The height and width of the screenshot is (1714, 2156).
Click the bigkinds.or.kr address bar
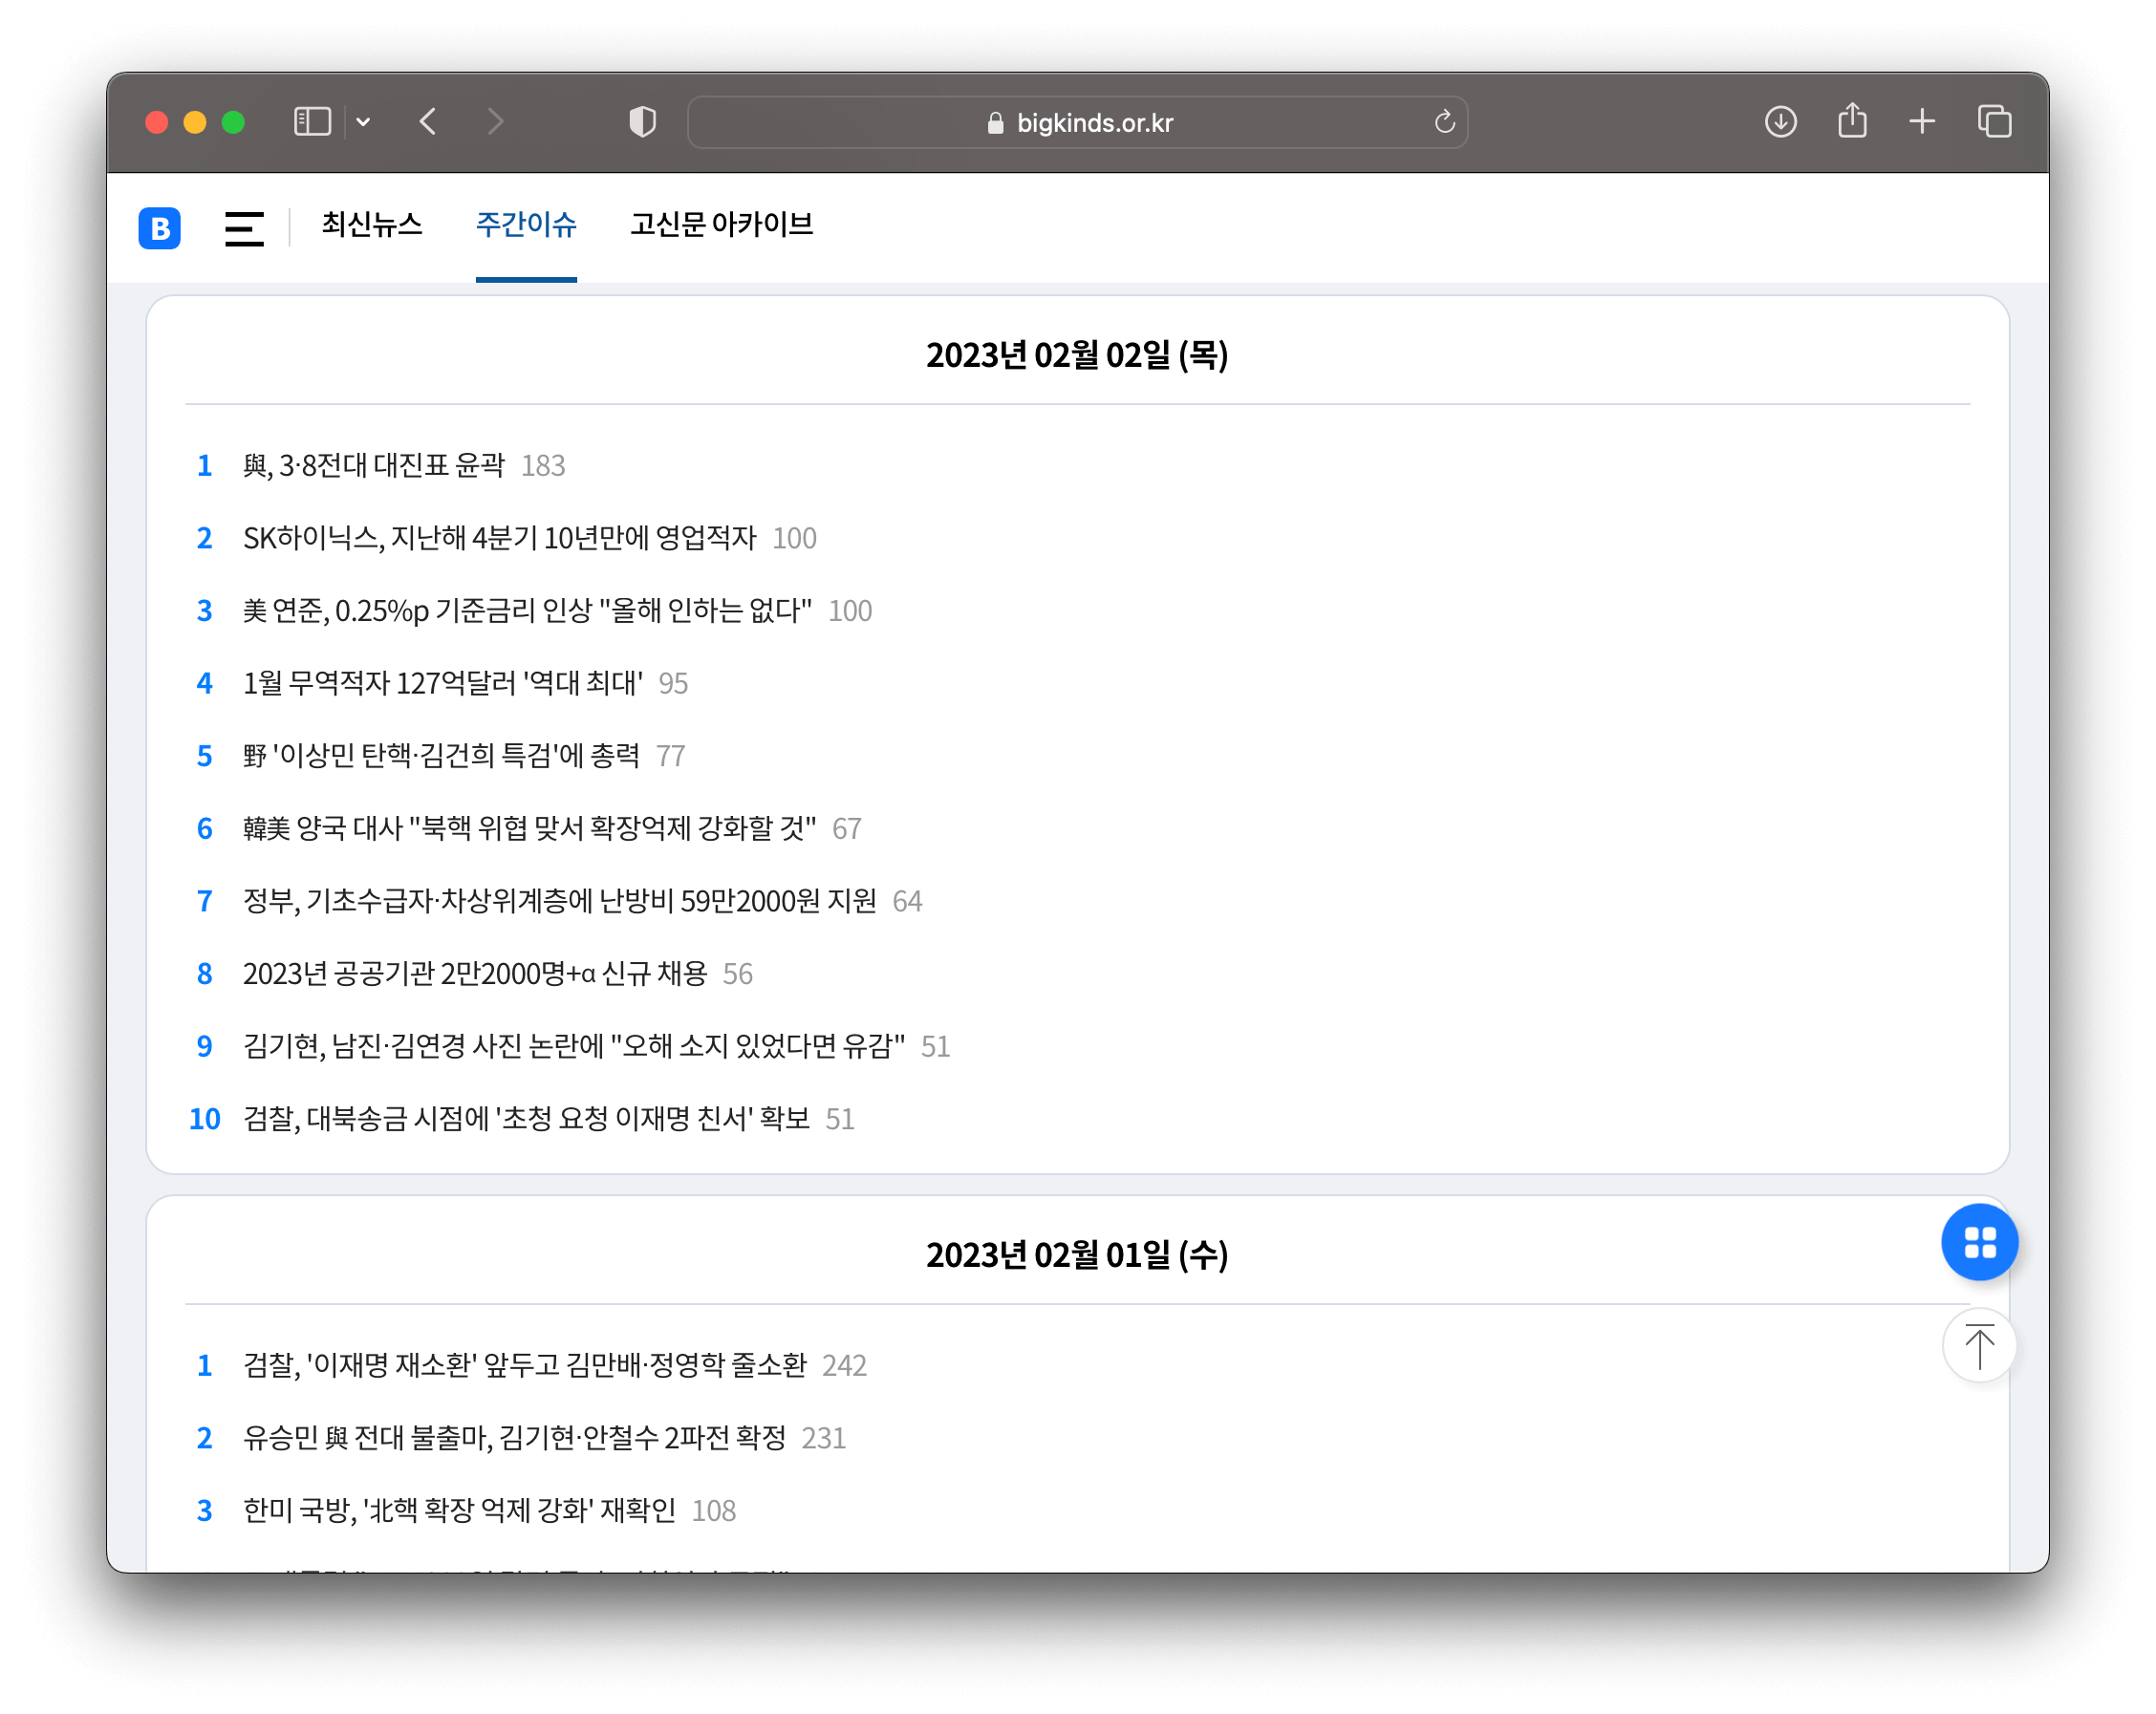[x=1078, y=122]
